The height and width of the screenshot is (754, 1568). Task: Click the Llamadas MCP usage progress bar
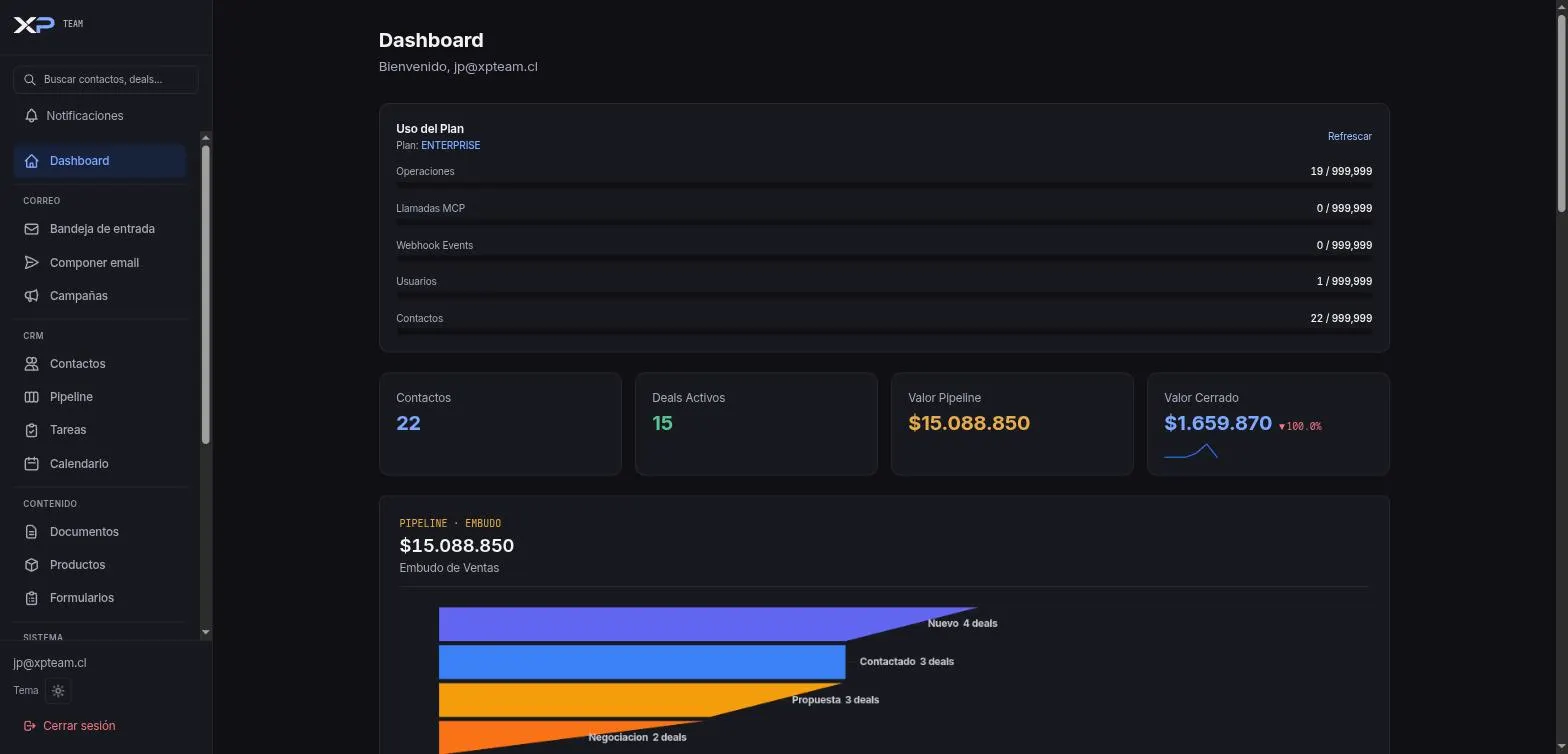click(x=884, y=222)
